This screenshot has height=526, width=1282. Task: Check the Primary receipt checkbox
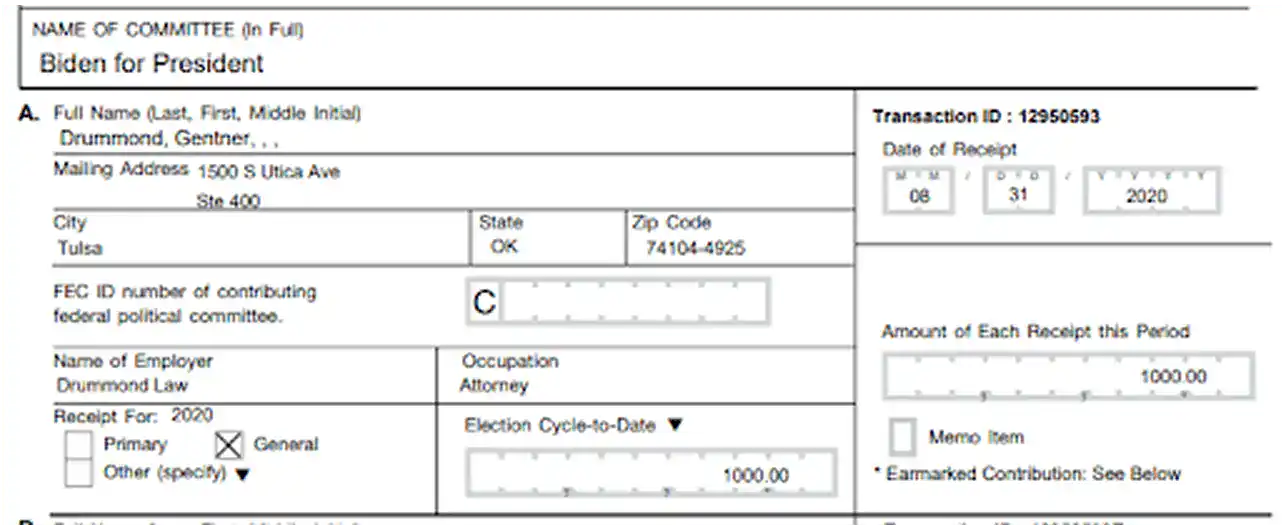(x=78, y=445)
